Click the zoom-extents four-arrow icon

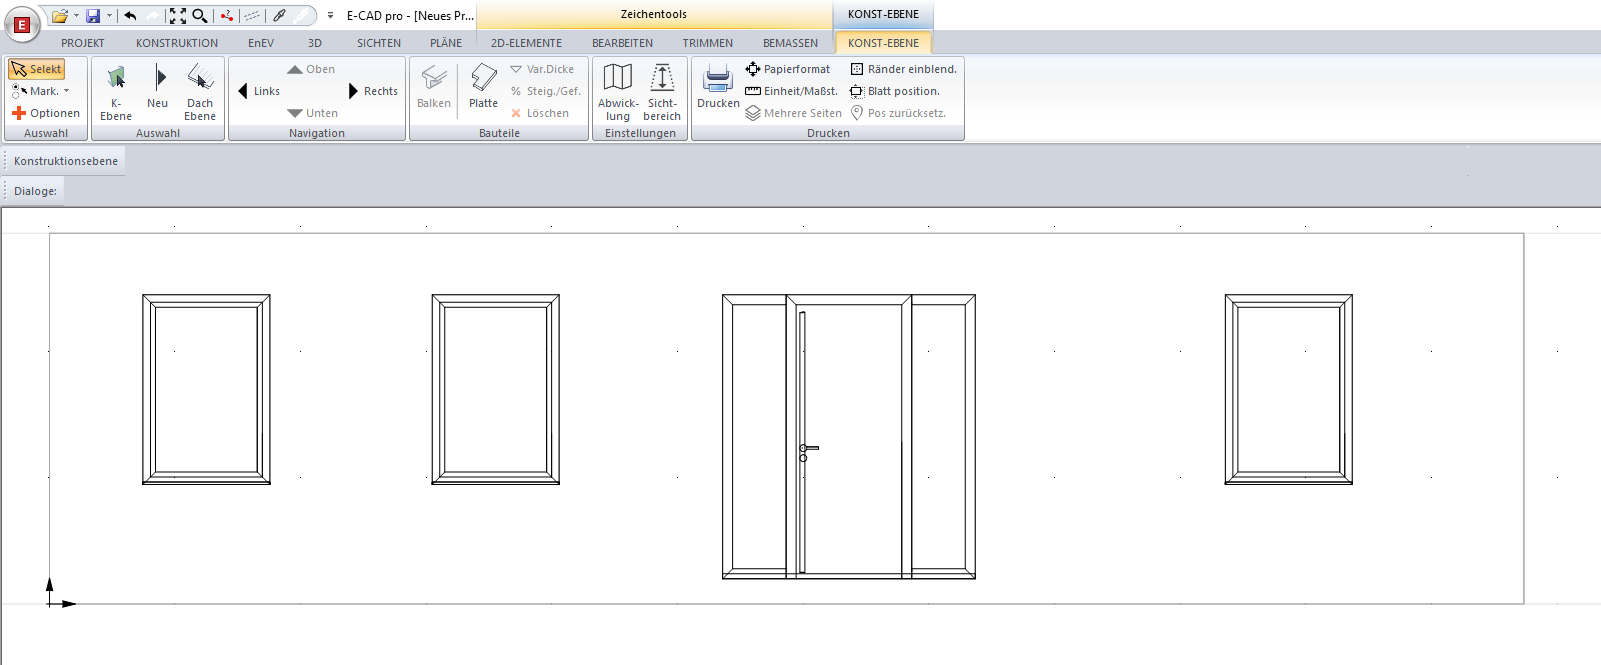coord(177,16)
